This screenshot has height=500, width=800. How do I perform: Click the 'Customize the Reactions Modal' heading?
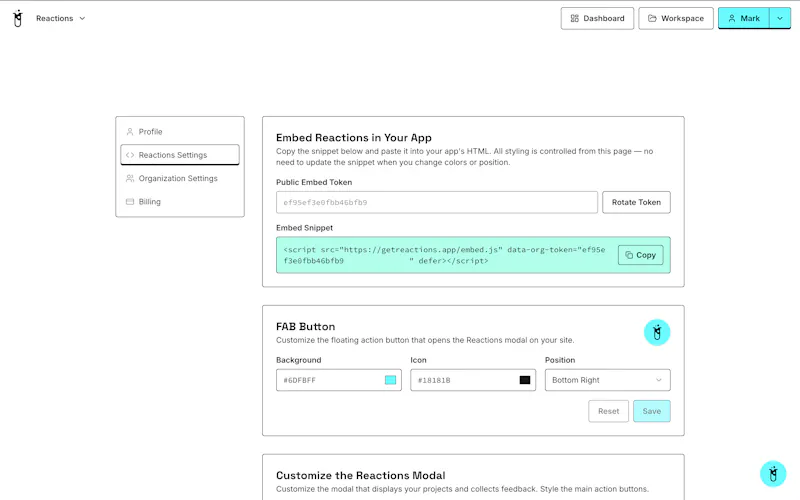tap(361, 476)
